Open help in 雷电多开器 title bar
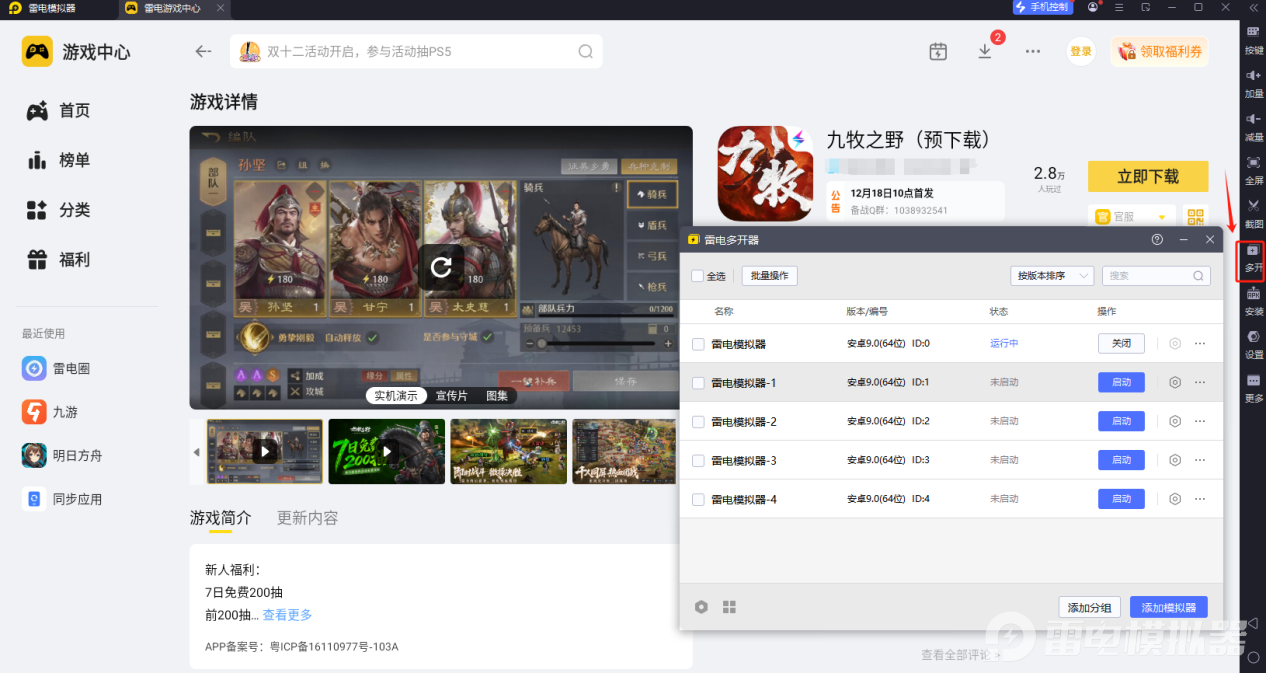The width and height of the screenshot is (1266, 673). coord(1157,240)
